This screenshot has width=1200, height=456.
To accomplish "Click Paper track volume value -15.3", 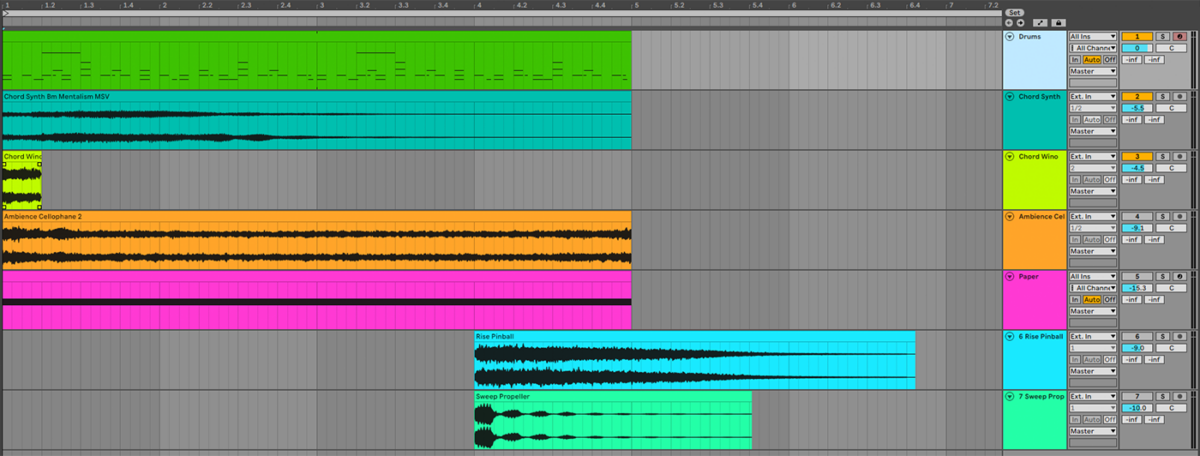I will tap(1137, 288).
